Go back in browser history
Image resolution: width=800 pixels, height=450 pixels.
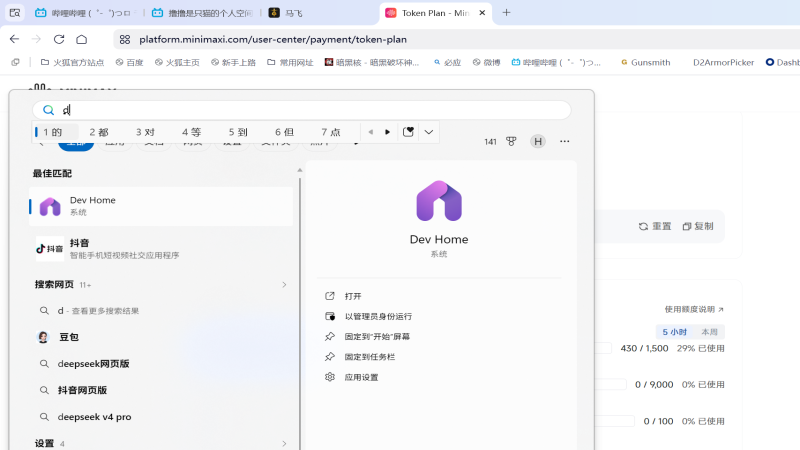point(14,39)
